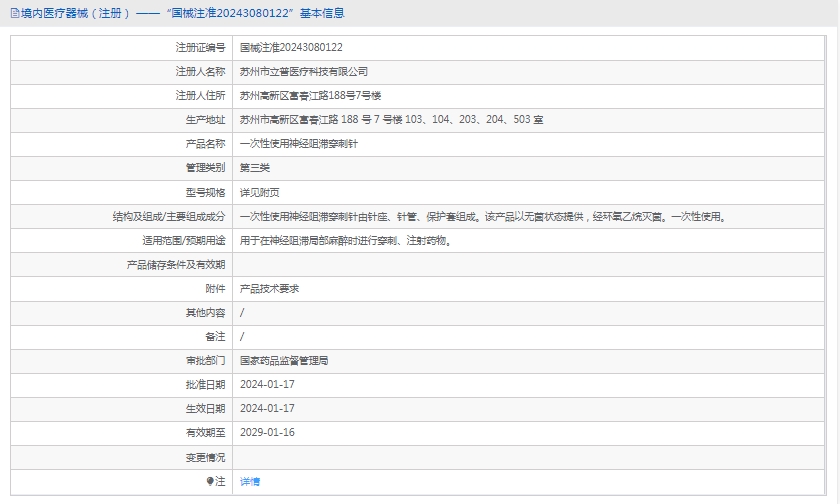Viewport: 840px width, 504px height.
Task: Click registrant name 苏州市立普医疗科技有限公司
Action: [304, 72]
